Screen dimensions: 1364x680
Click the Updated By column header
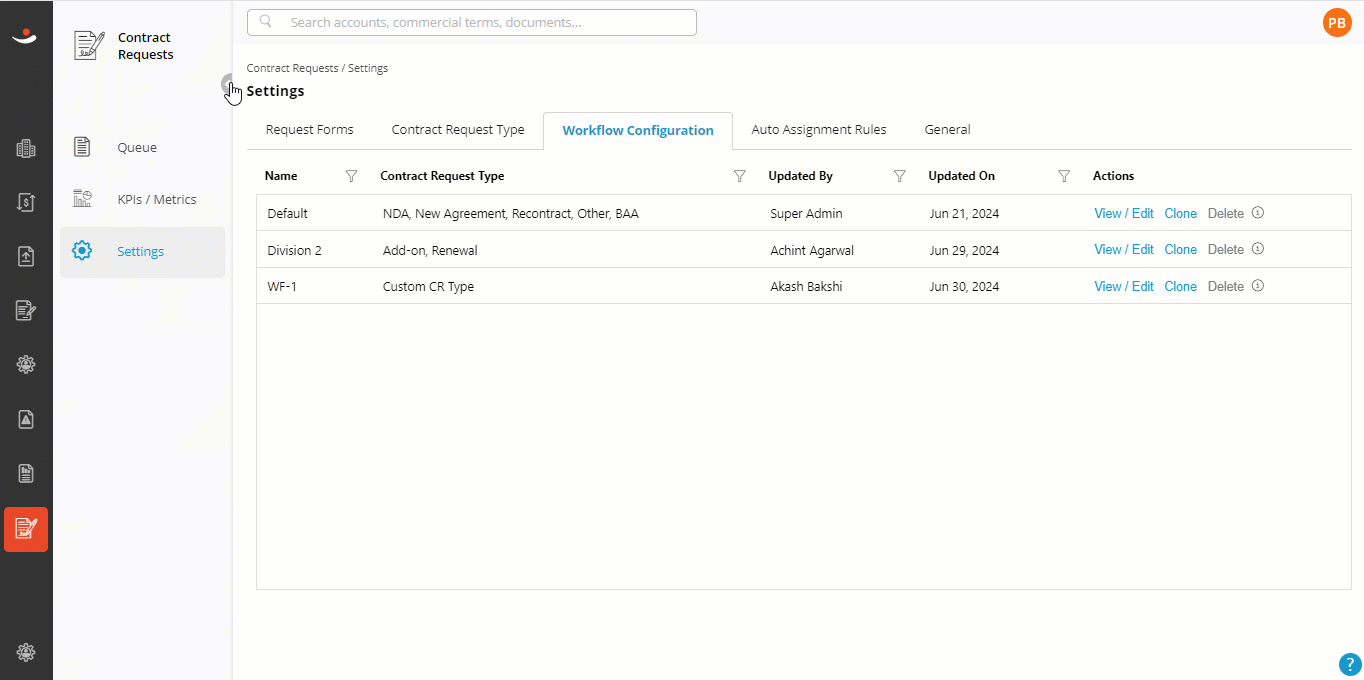click(800, 176)
